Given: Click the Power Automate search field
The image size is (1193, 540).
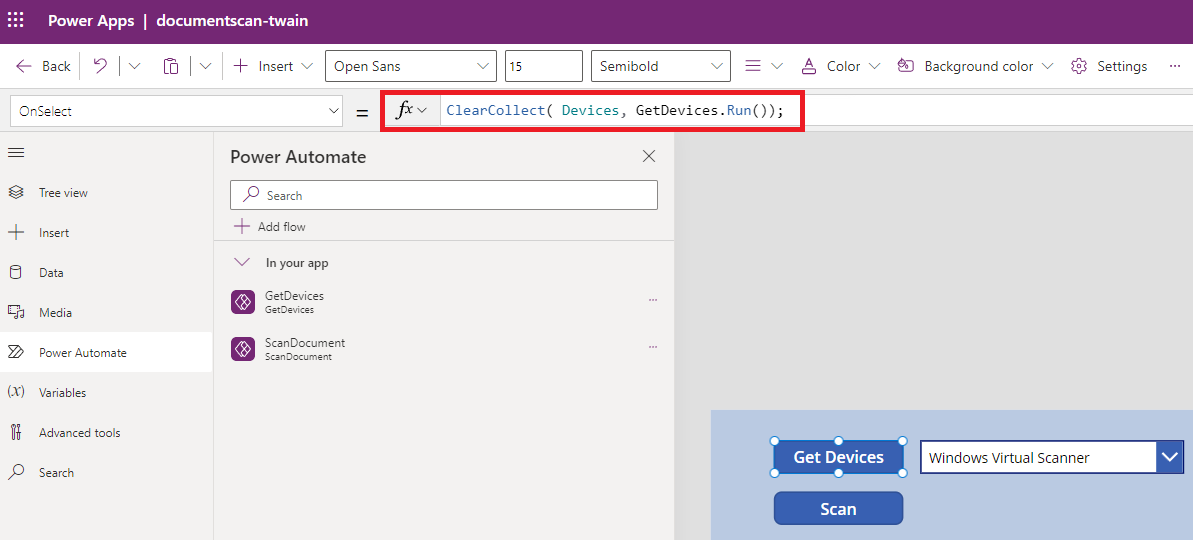Looking at the screenshot, I should pyautogui.click(x=444, y=195).
